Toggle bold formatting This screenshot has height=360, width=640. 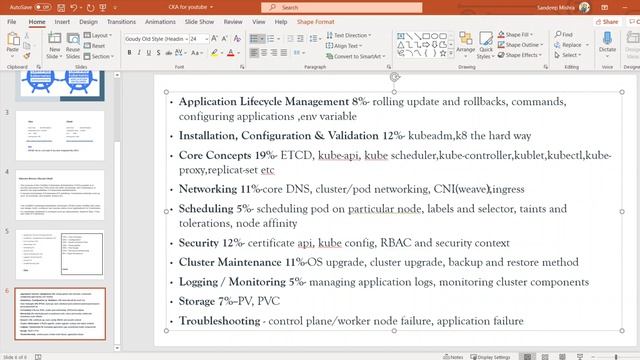pyautogui.click(x=129, y=53)
